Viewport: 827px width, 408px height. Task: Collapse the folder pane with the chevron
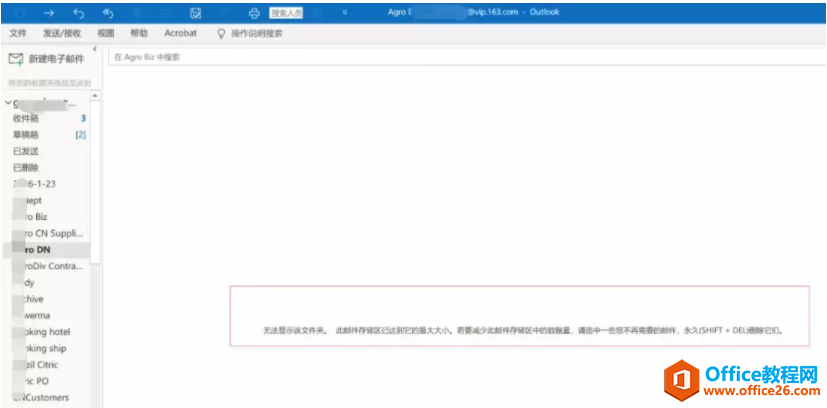[95, 49]
